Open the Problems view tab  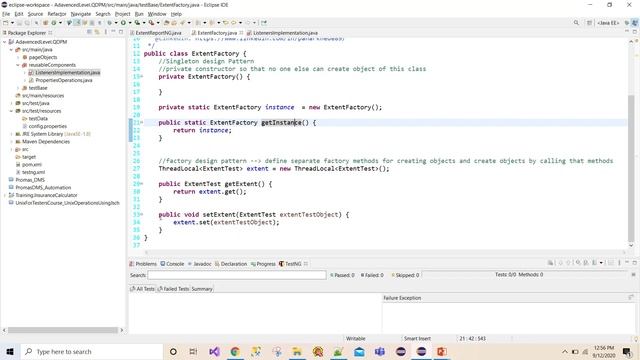click(143, 264)
